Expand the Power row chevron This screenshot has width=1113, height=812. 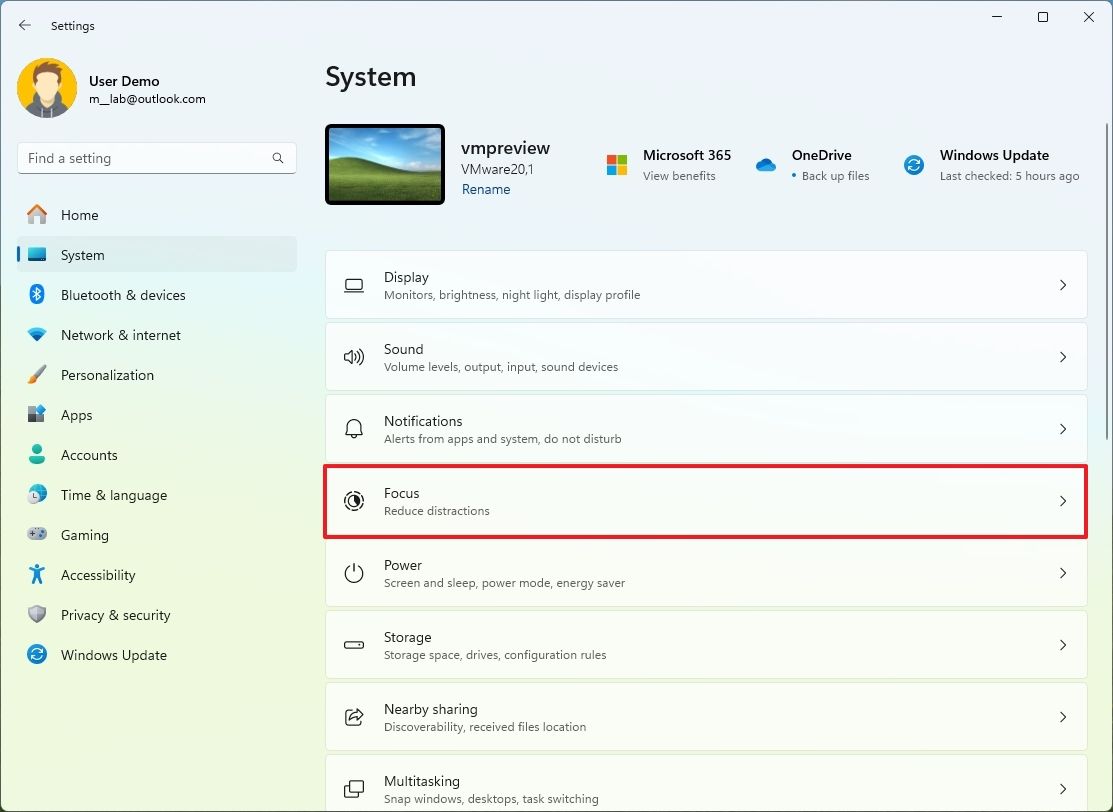point(1062,573)
